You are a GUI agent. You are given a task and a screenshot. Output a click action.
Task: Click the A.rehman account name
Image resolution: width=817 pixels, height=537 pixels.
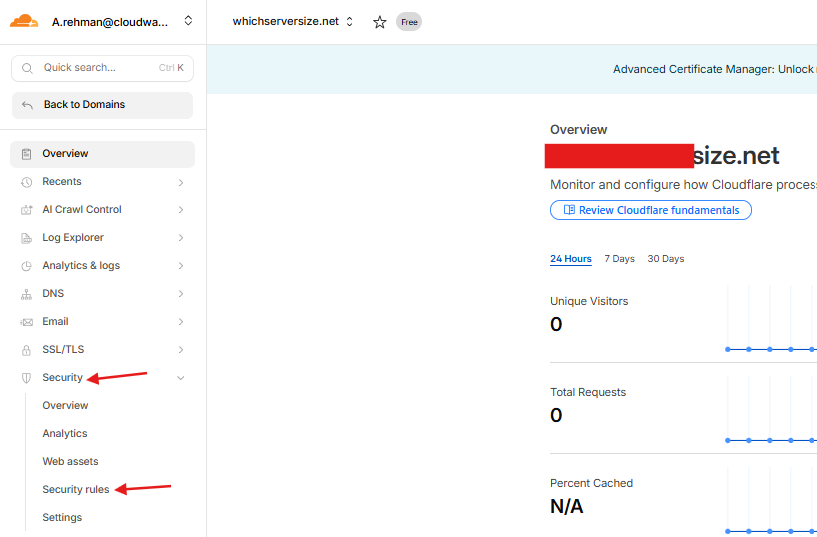coord(110,22)
